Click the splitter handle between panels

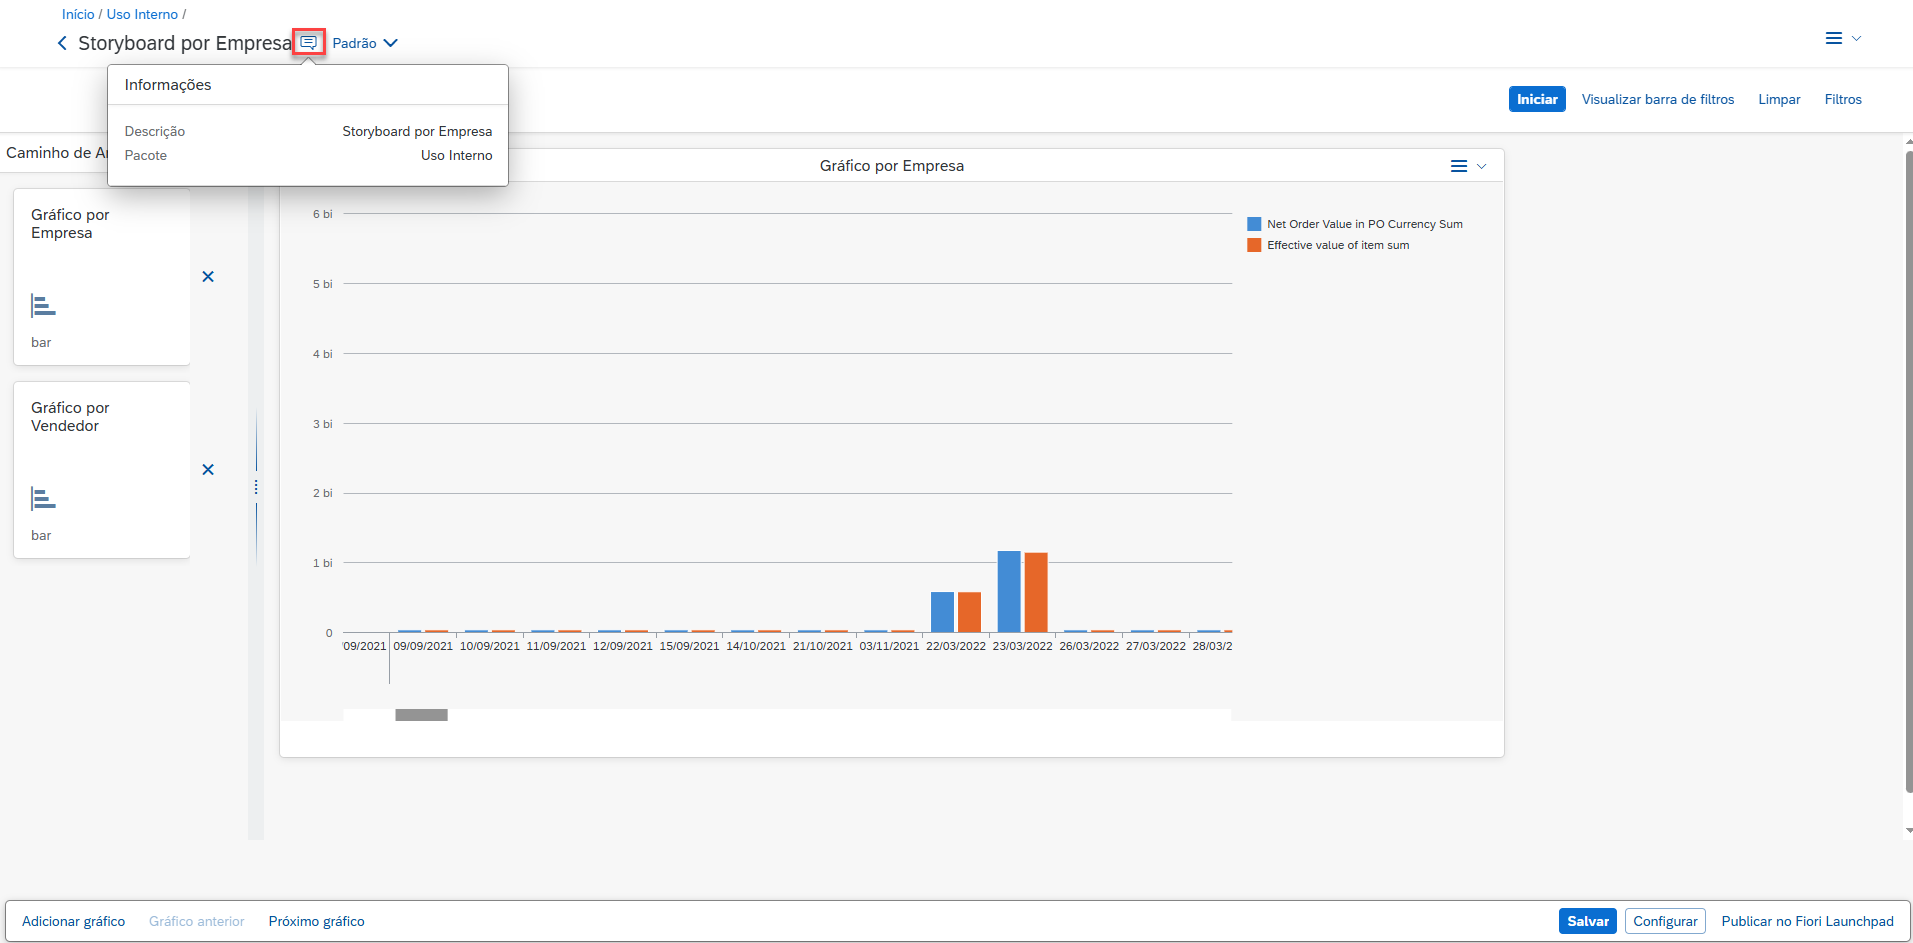(x=256, y=487)
